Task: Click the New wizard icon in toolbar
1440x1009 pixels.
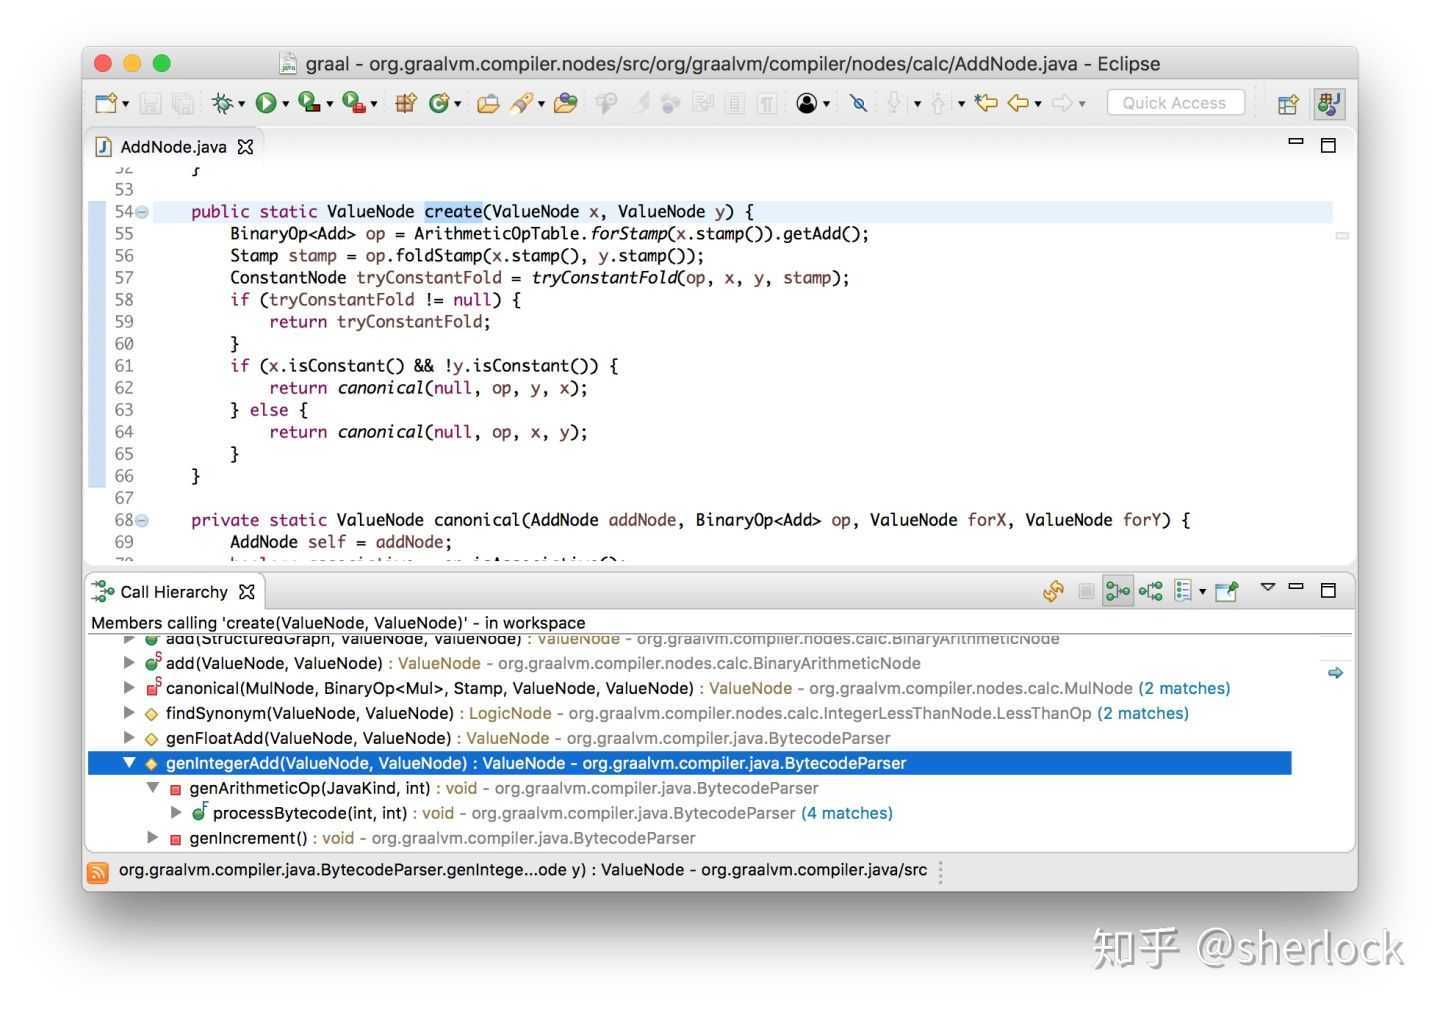Action: click(106, 103)
